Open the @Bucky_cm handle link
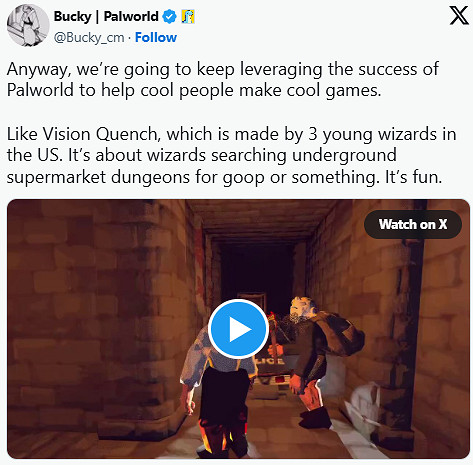Screen dimensions: 473x465 coord(89,38)
